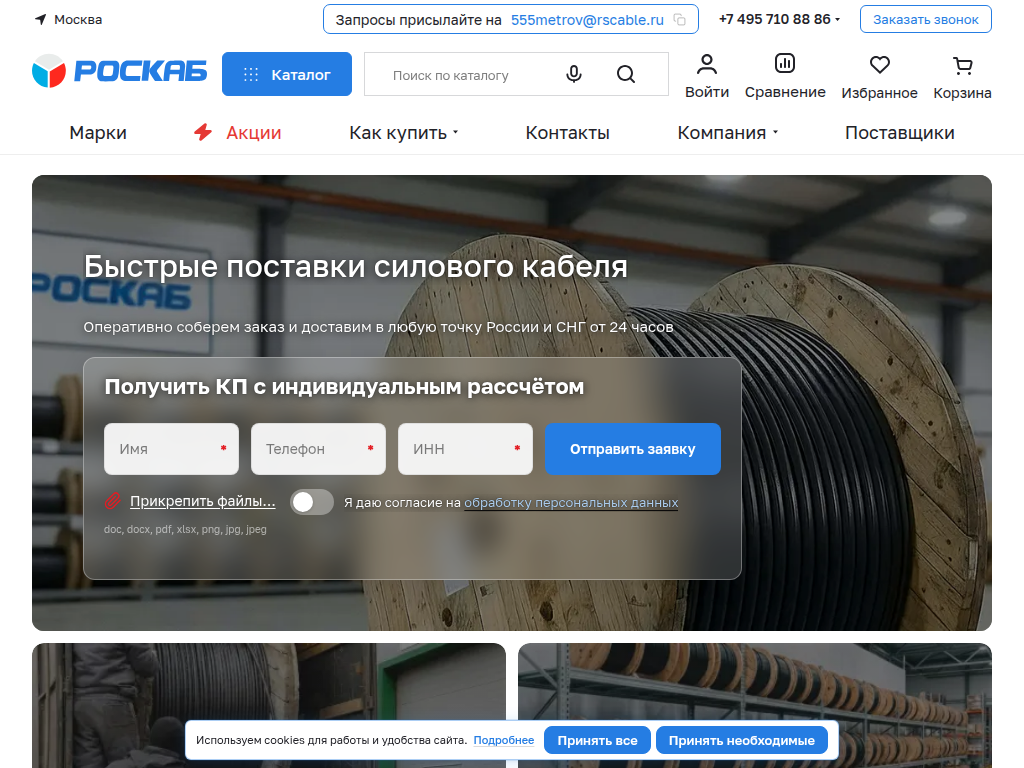Click the red lightning icon beside Акции
The height and width of the screenshot is (768, 1024).
[203, 133]
